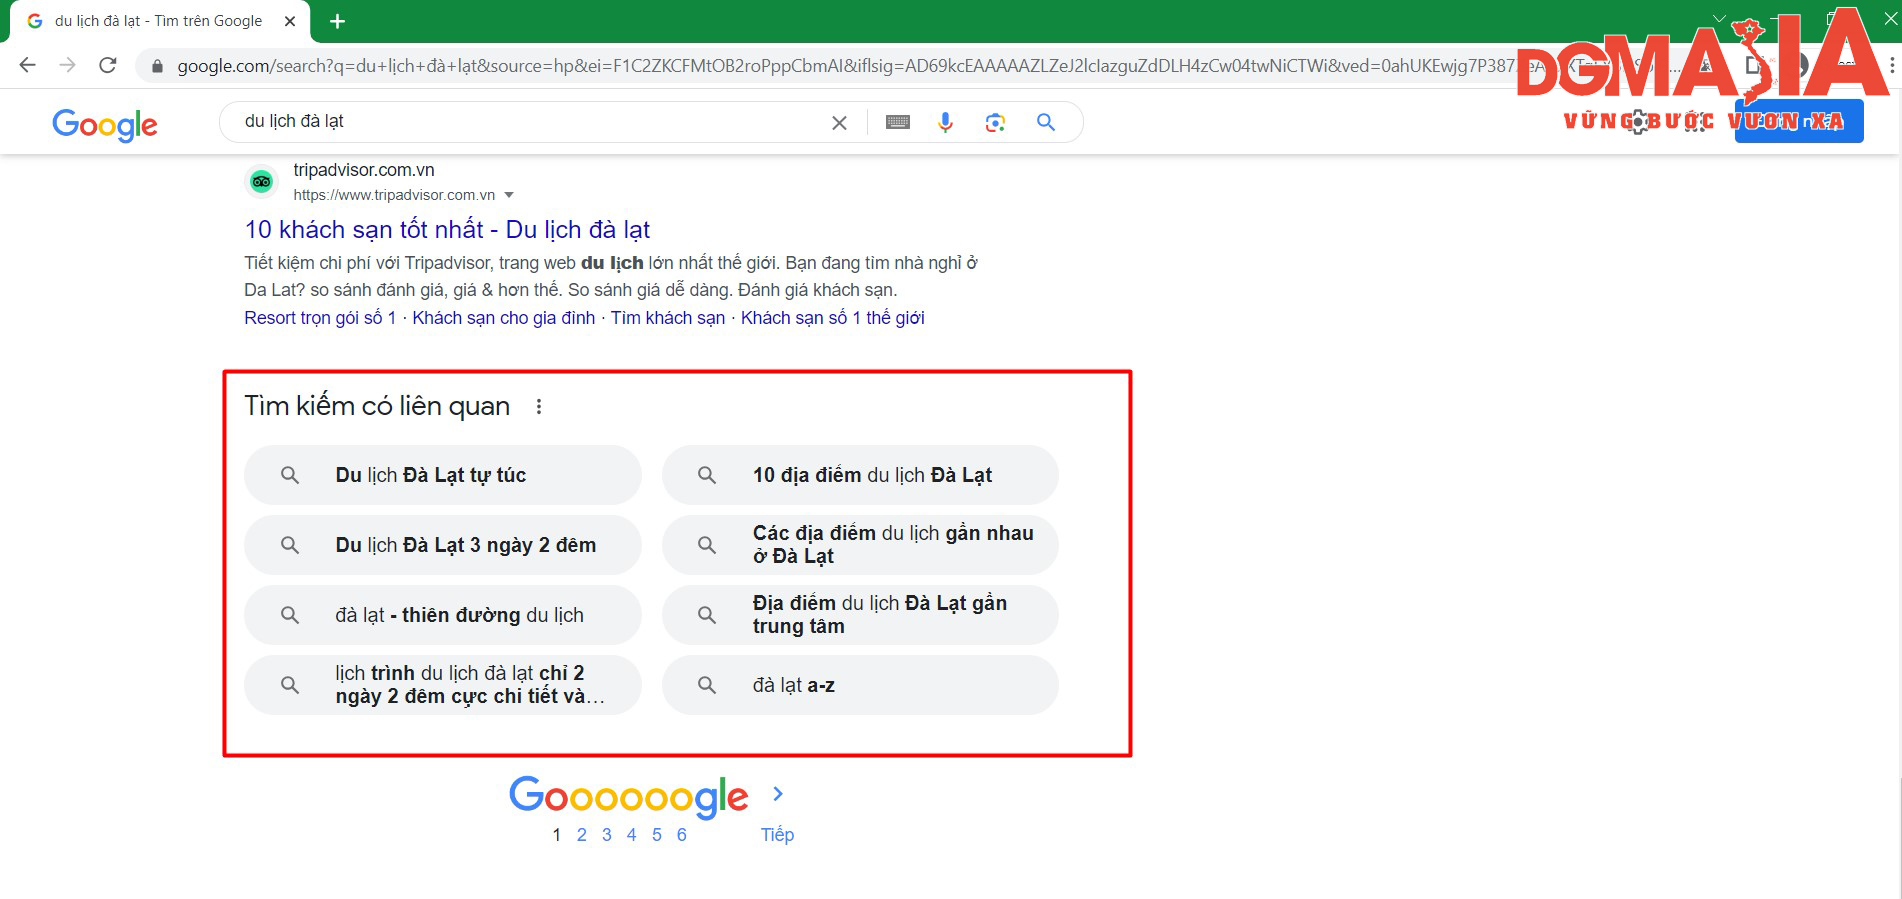Viewport: 1902px width, 899px height.
Task: Click the Google search input box
Action: point(530,121)
